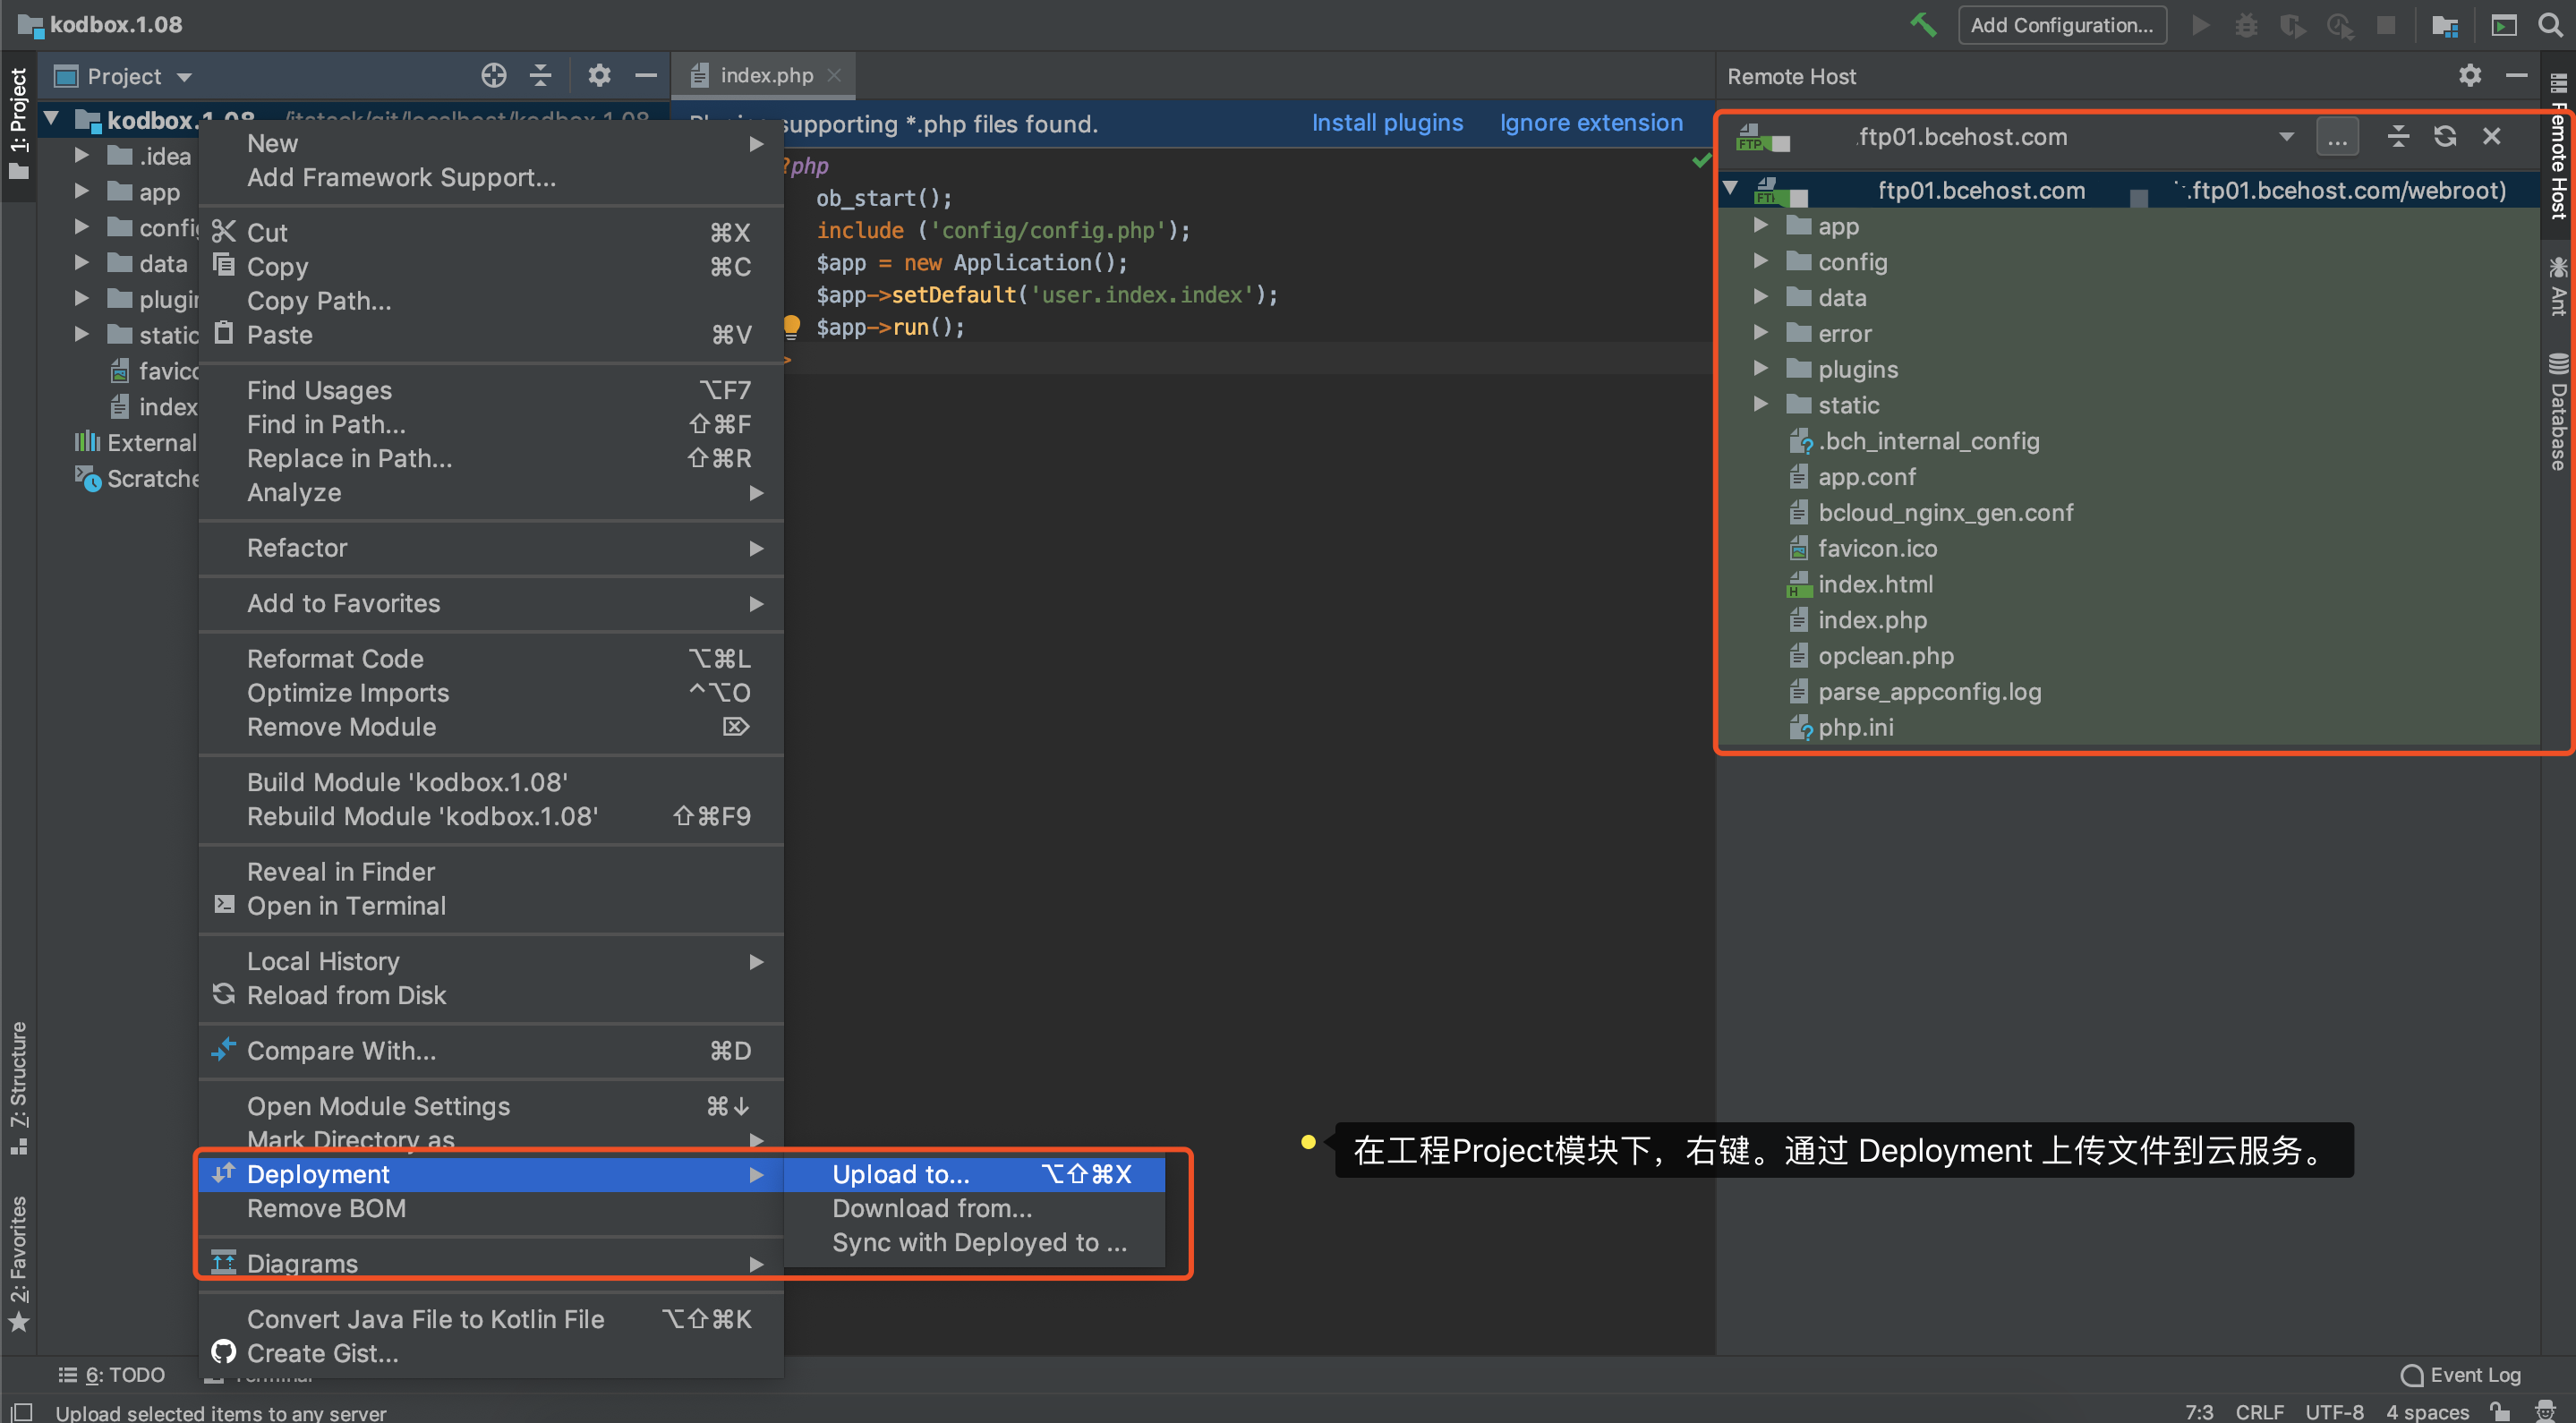Select opclean.php in Remote Host tree
The height and width of the screenshot is (1423, 2576).
(x=1885, y=656)
